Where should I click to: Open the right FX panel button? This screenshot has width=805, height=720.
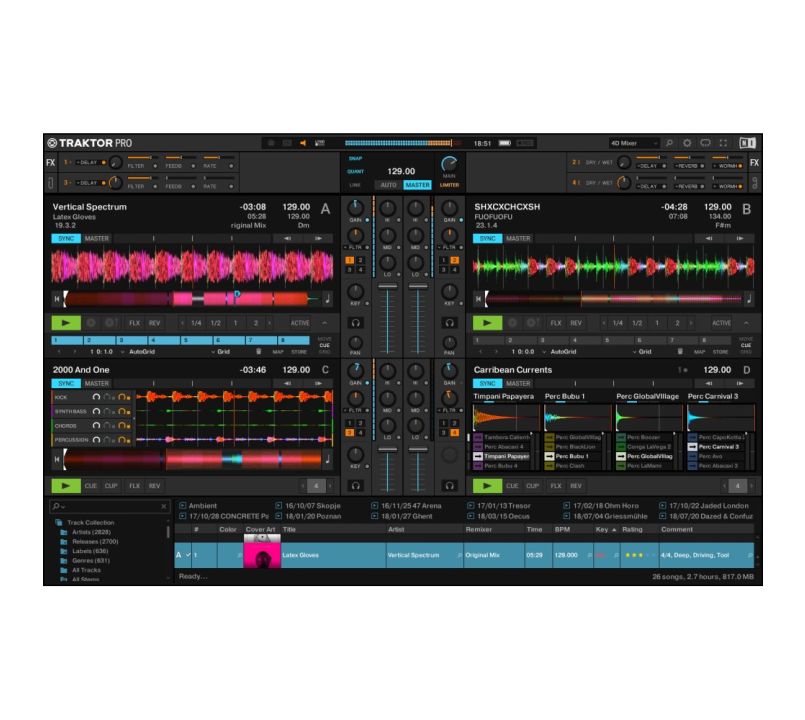(x=754, y=163)
